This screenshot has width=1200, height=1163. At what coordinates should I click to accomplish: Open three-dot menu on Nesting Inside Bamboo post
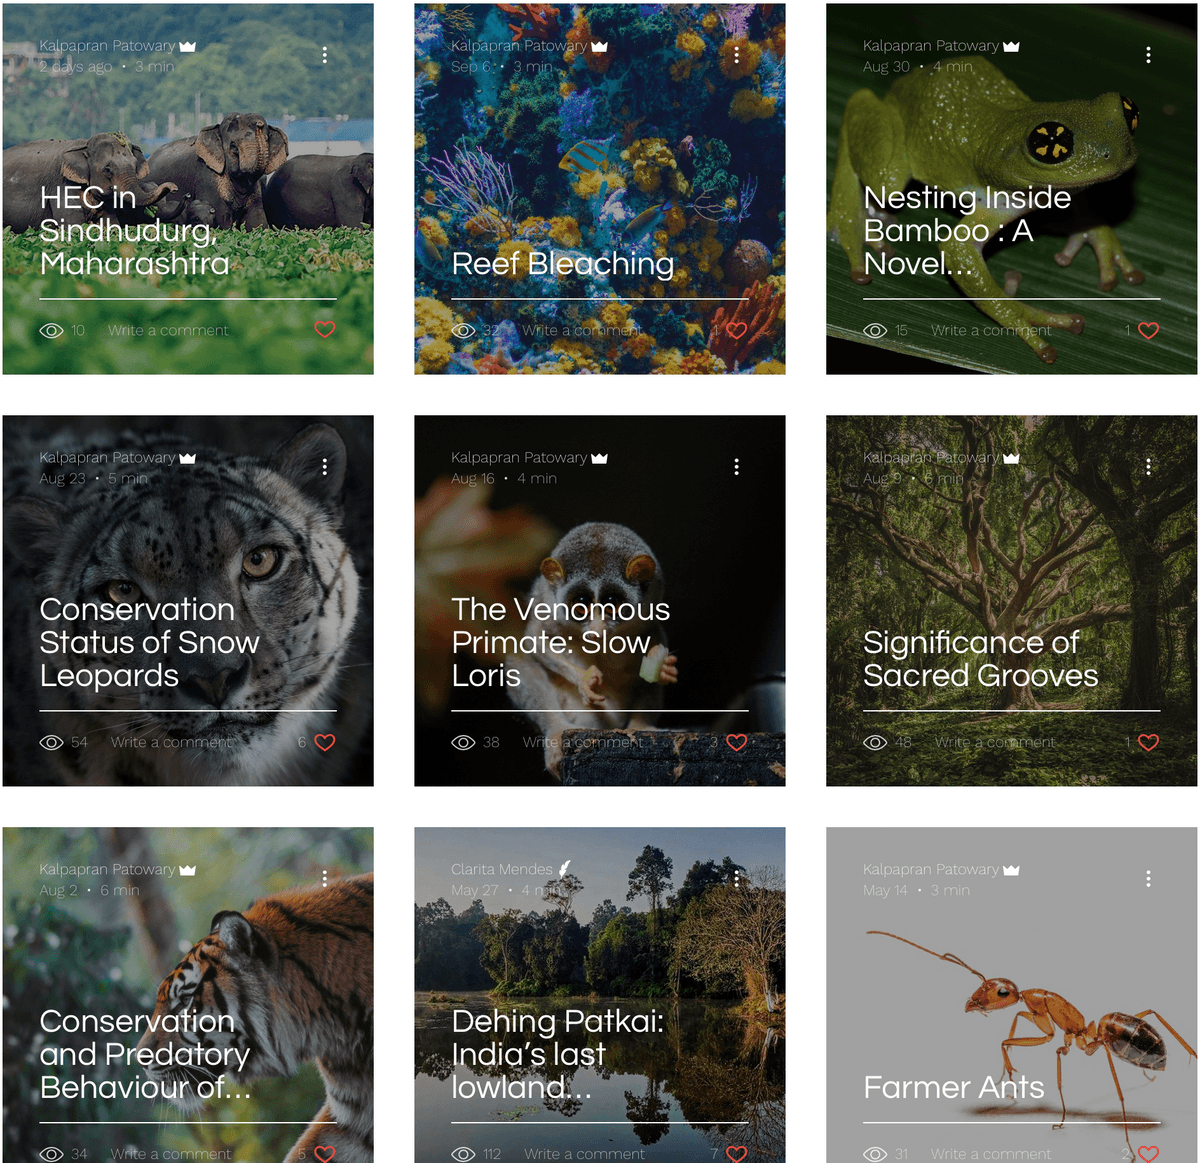[x=1149, y=55]
